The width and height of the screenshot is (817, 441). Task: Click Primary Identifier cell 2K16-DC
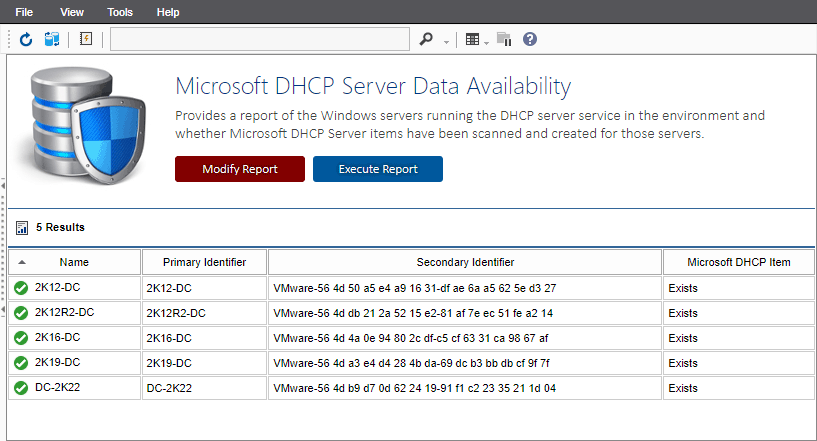[204, 338]
